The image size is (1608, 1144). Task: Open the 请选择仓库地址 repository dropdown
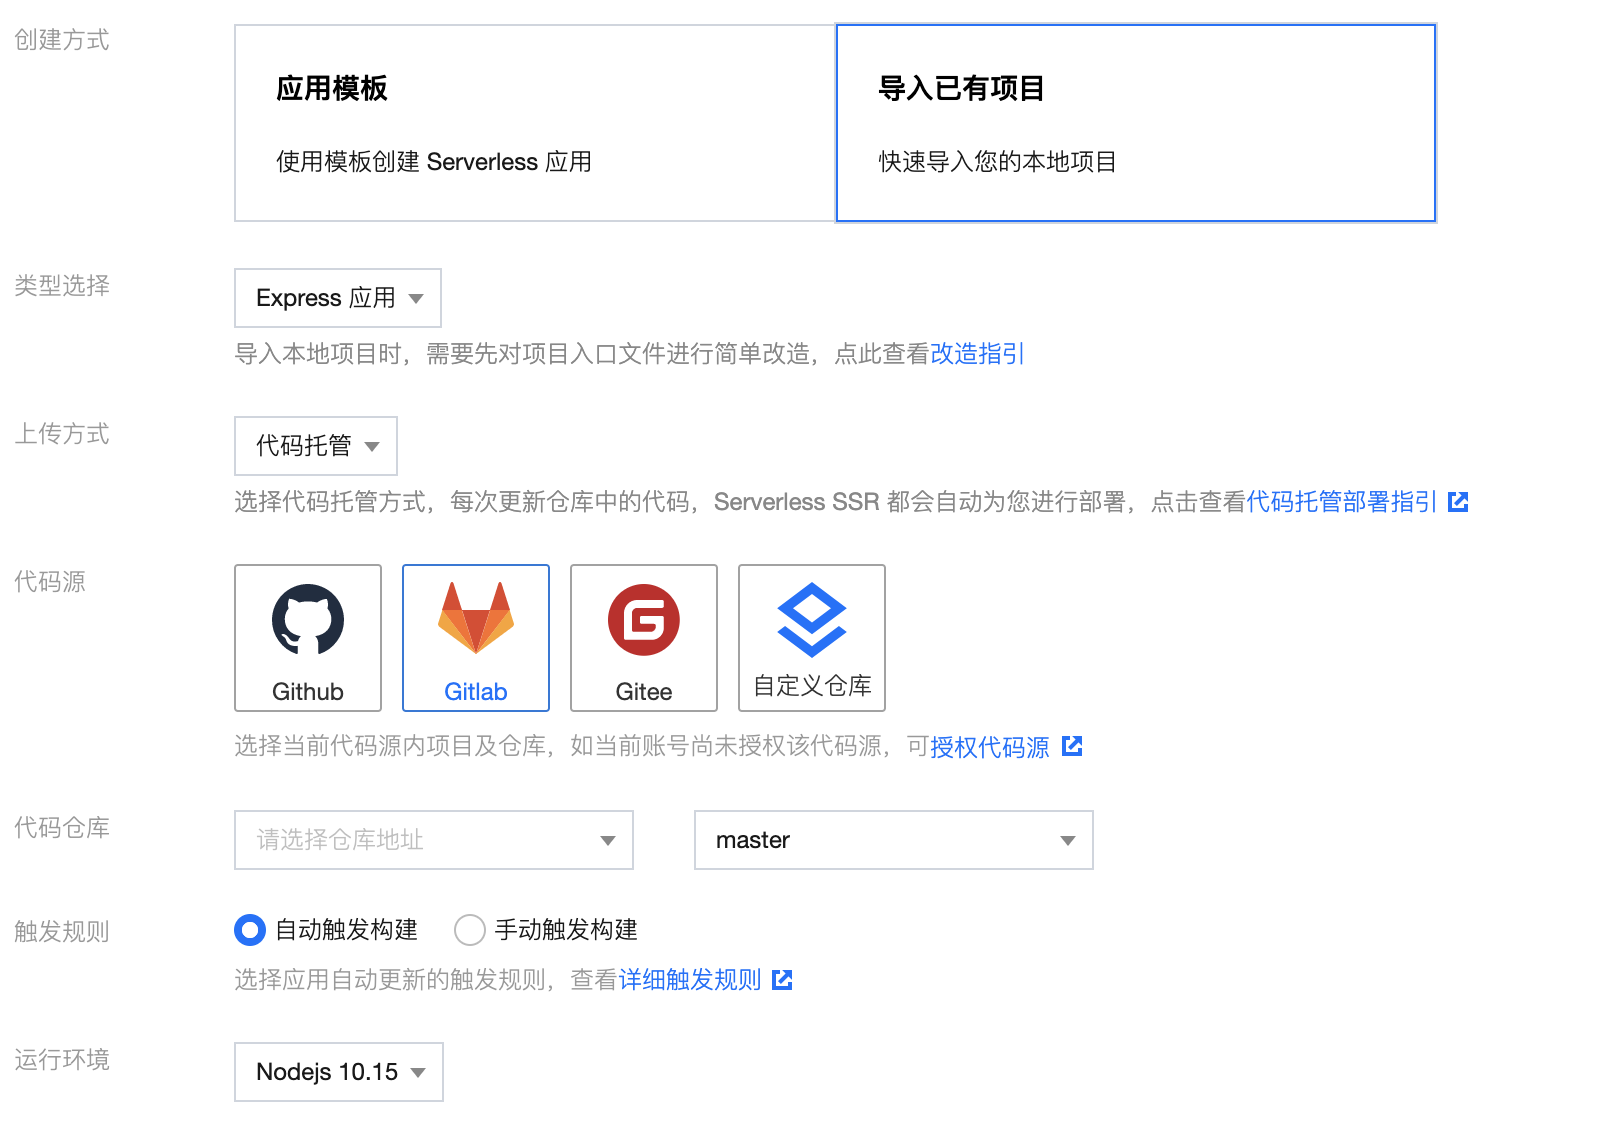point(434,840)
